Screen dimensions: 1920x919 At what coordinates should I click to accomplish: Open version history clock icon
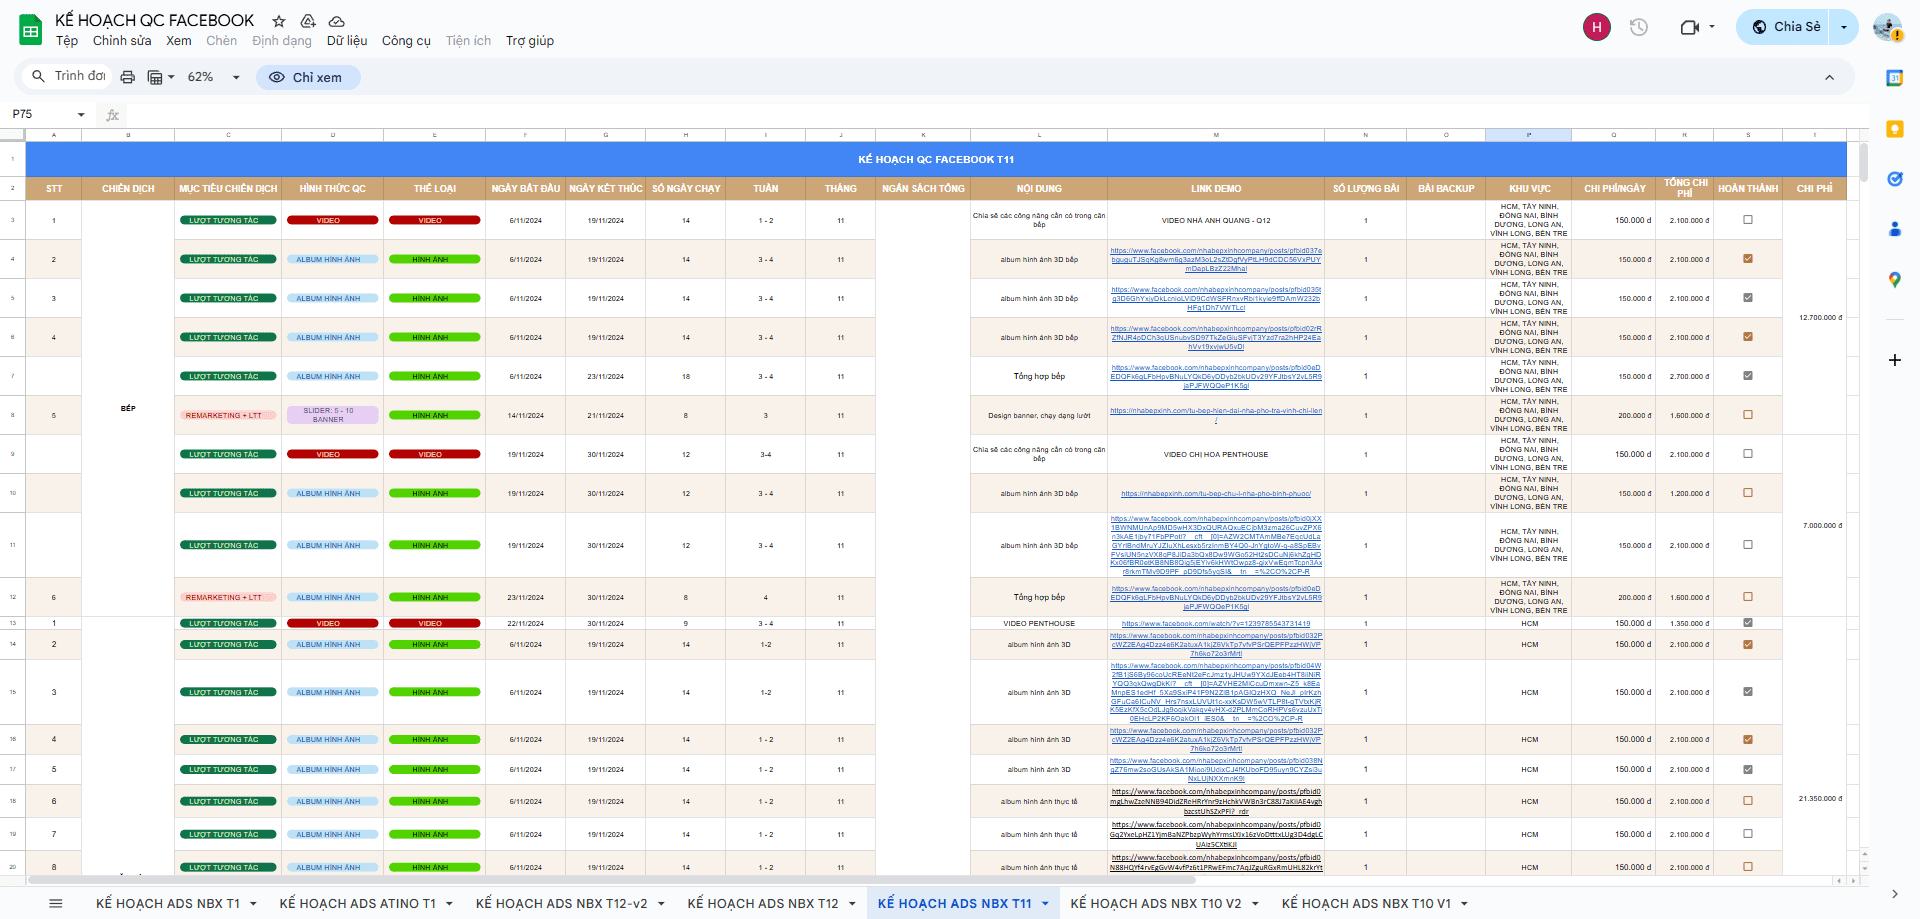pos(1638,27)
